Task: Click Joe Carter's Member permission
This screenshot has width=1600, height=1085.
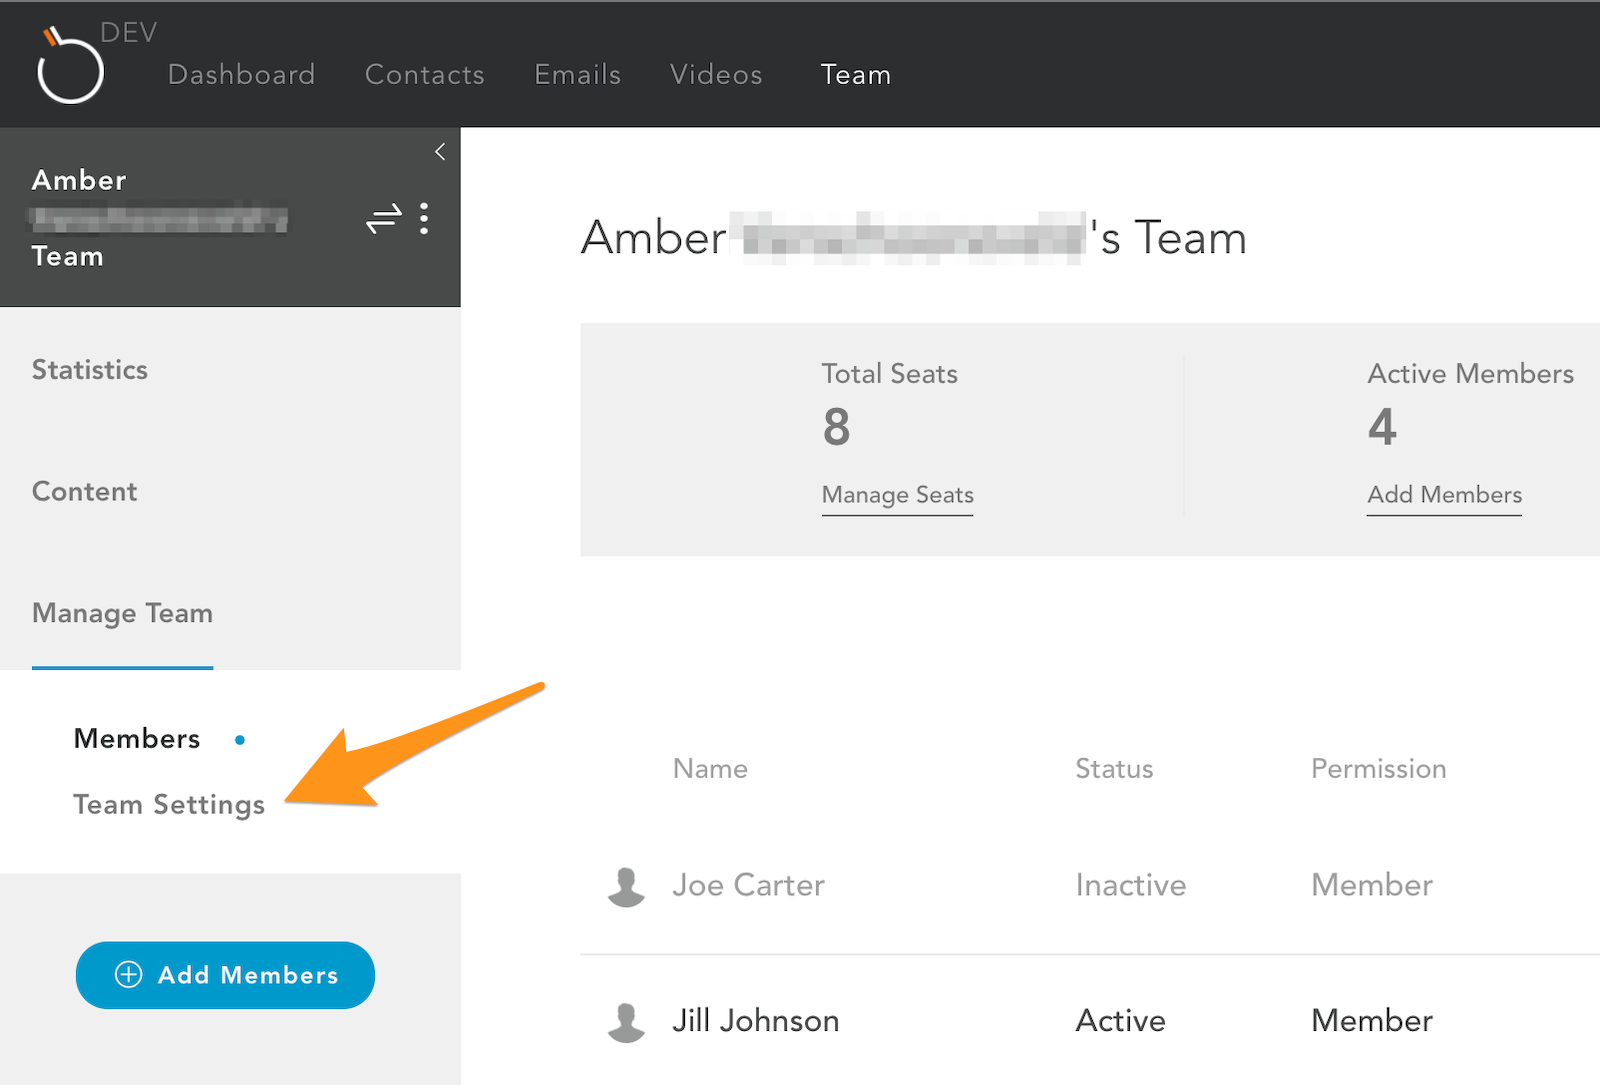Action: tap(1372, 885)
